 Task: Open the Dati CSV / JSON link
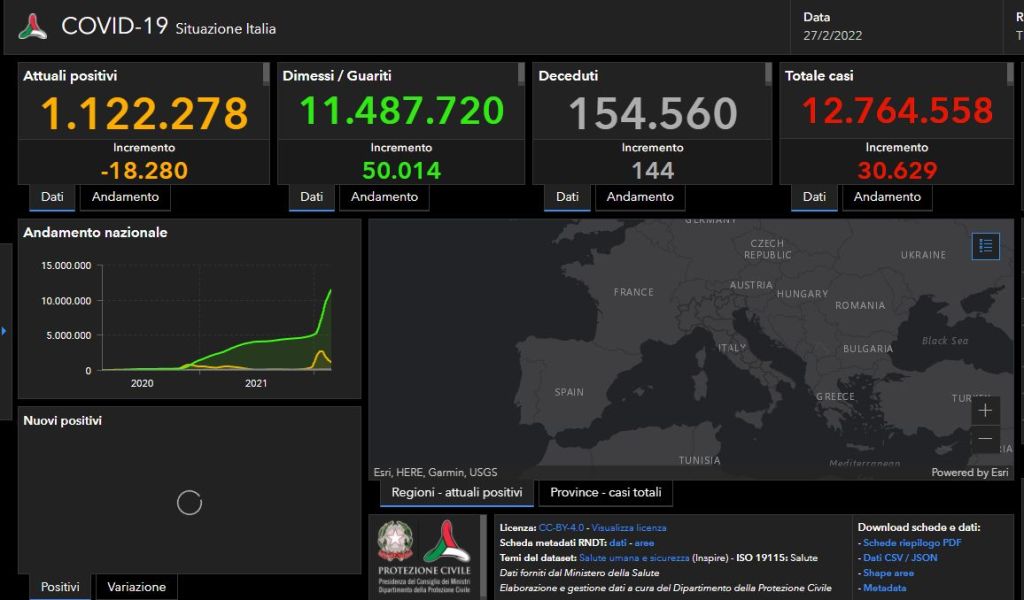pos(900,558)
